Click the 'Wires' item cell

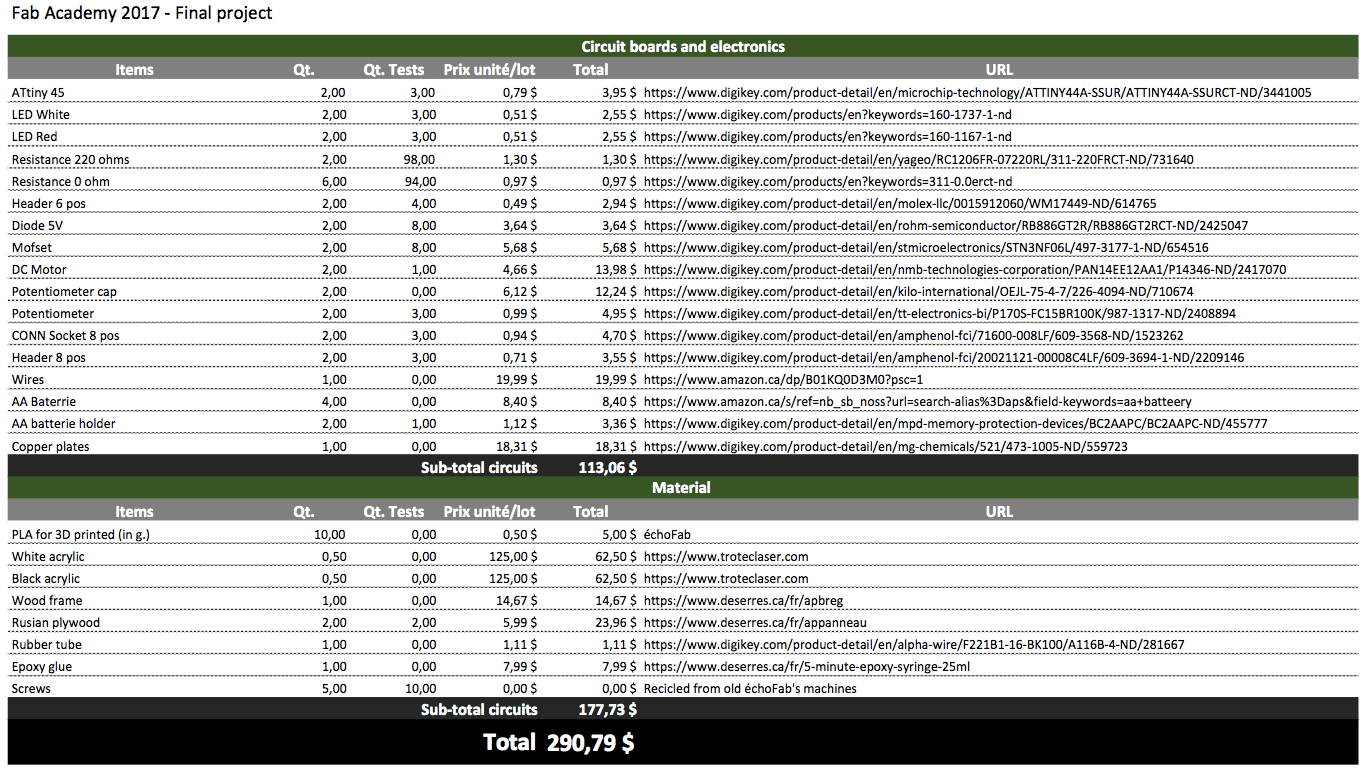[x=28, y=380]
